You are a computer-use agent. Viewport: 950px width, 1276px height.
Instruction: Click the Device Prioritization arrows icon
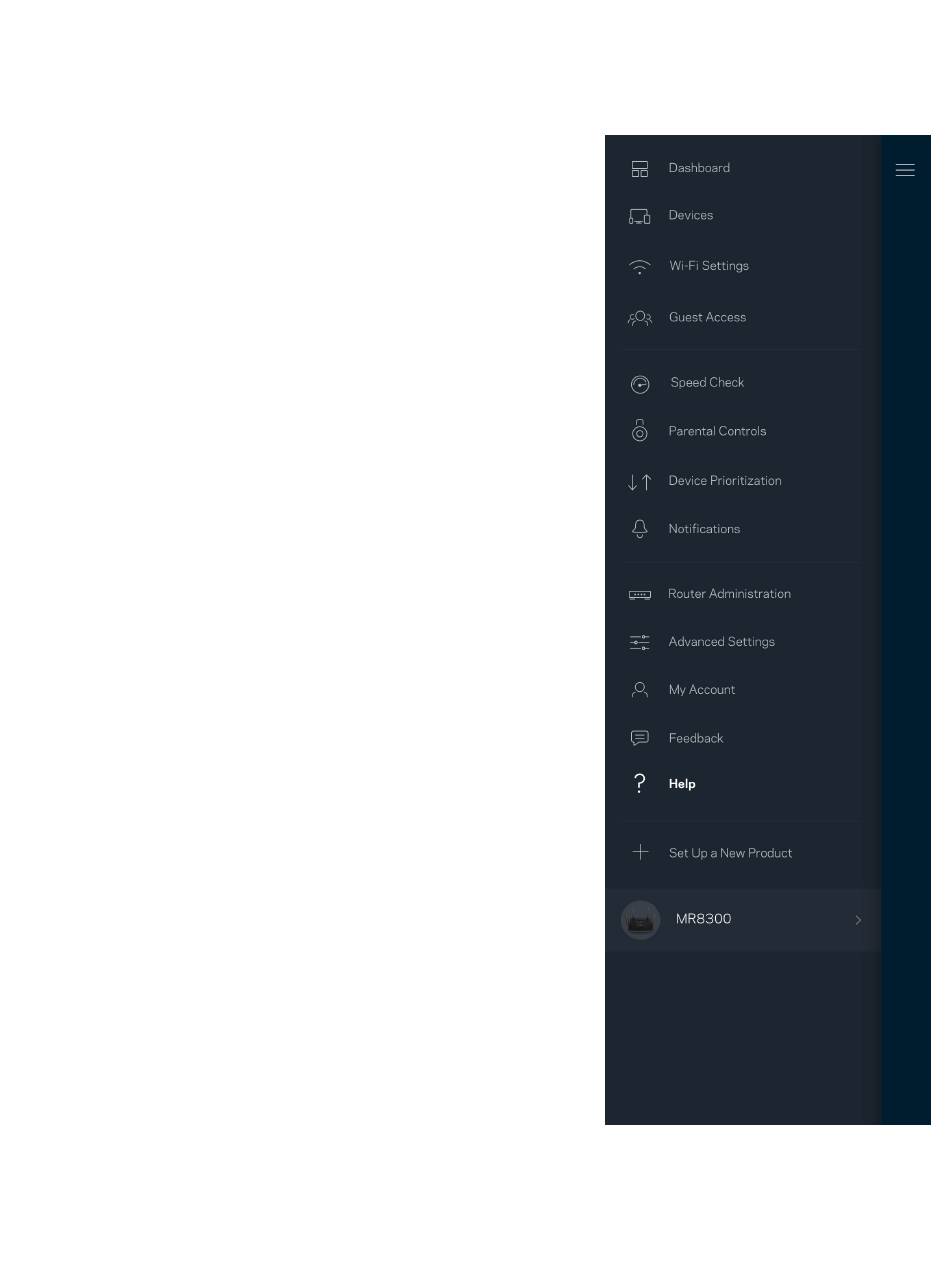pos(640,482)
